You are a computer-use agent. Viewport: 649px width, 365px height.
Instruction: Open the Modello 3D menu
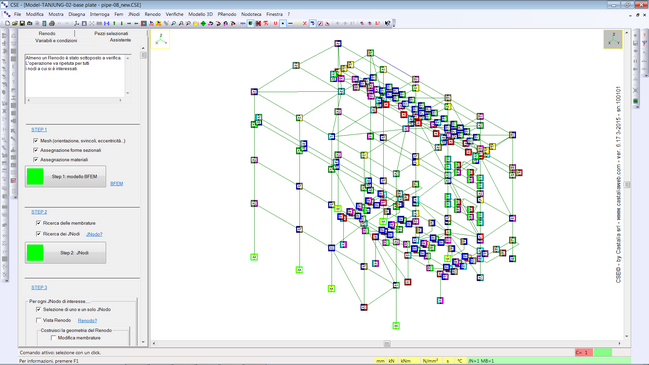pyautogui.click(x=200, y=14)
